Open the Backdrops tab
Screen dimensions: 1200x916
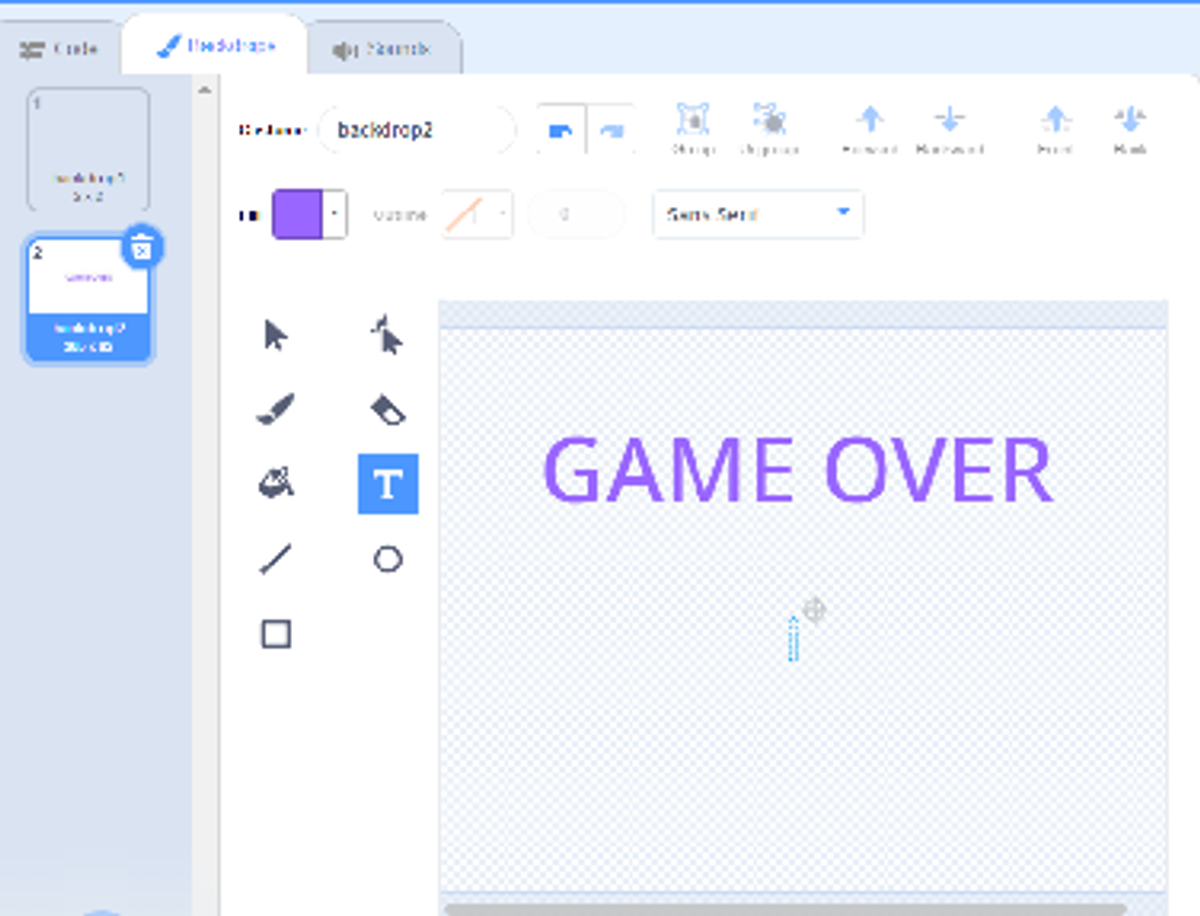coord(215,46)
